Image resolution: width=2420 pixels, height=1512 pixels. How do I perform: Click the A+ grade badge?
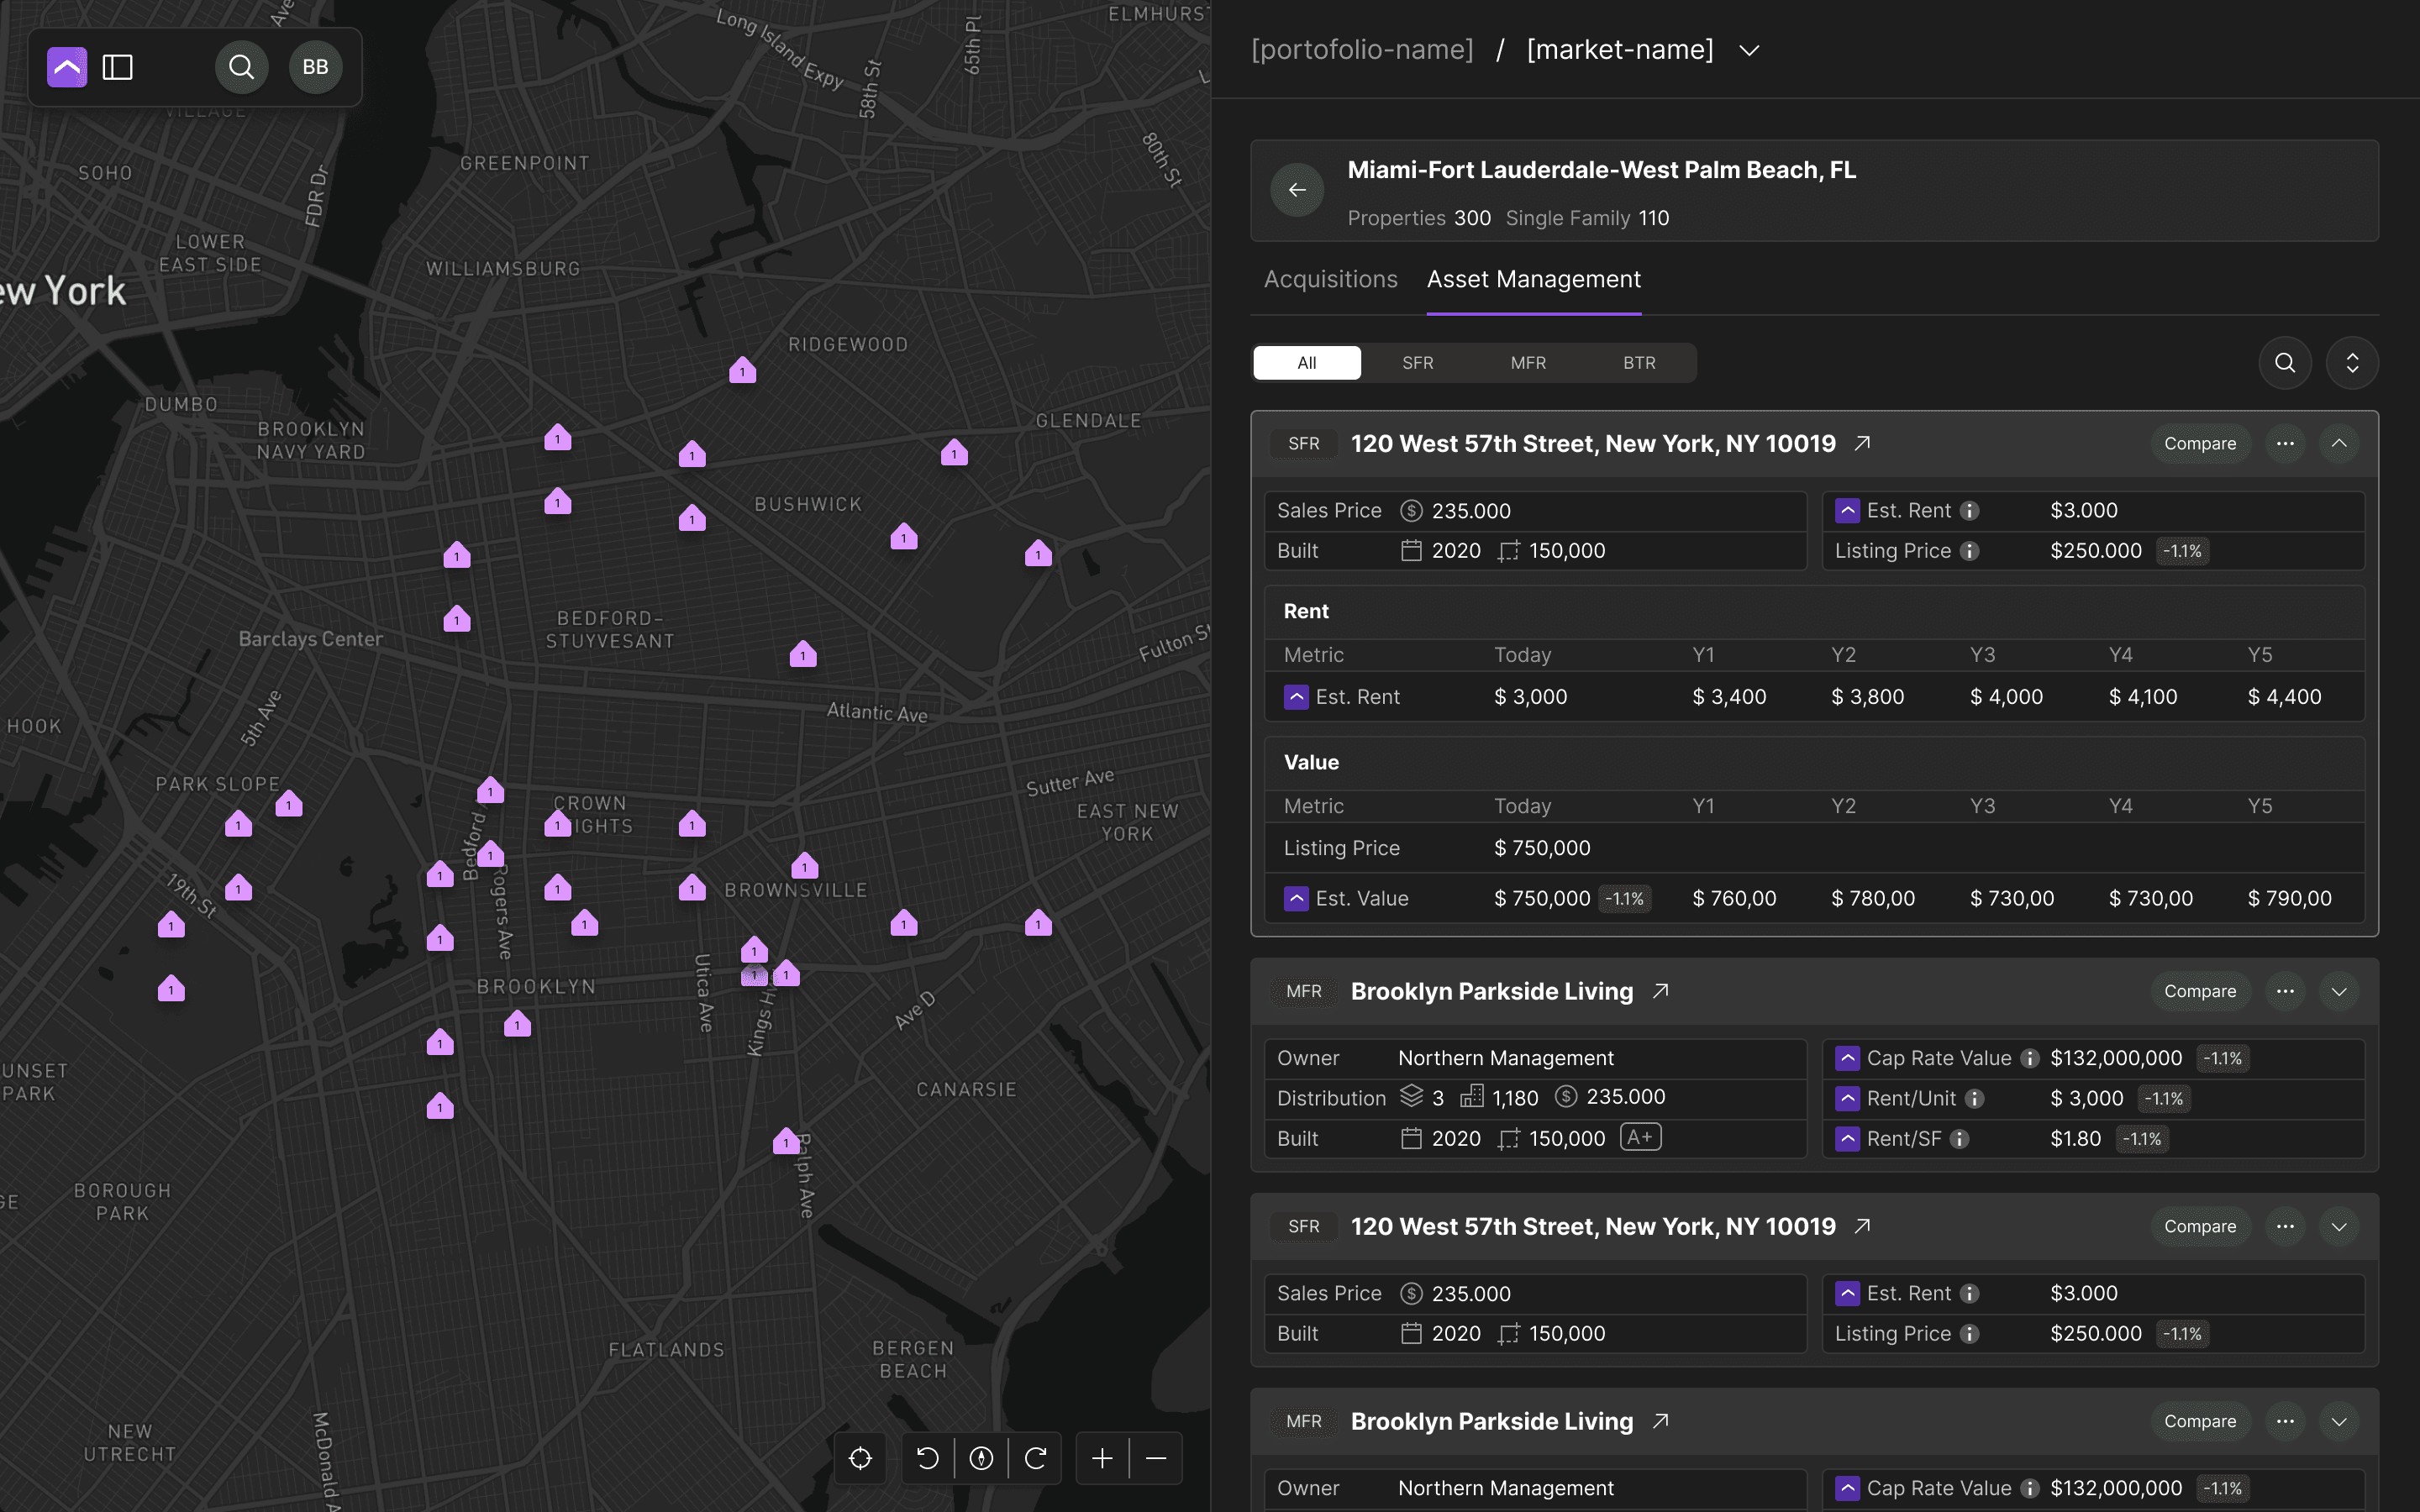click(x=1640, y=1137)
